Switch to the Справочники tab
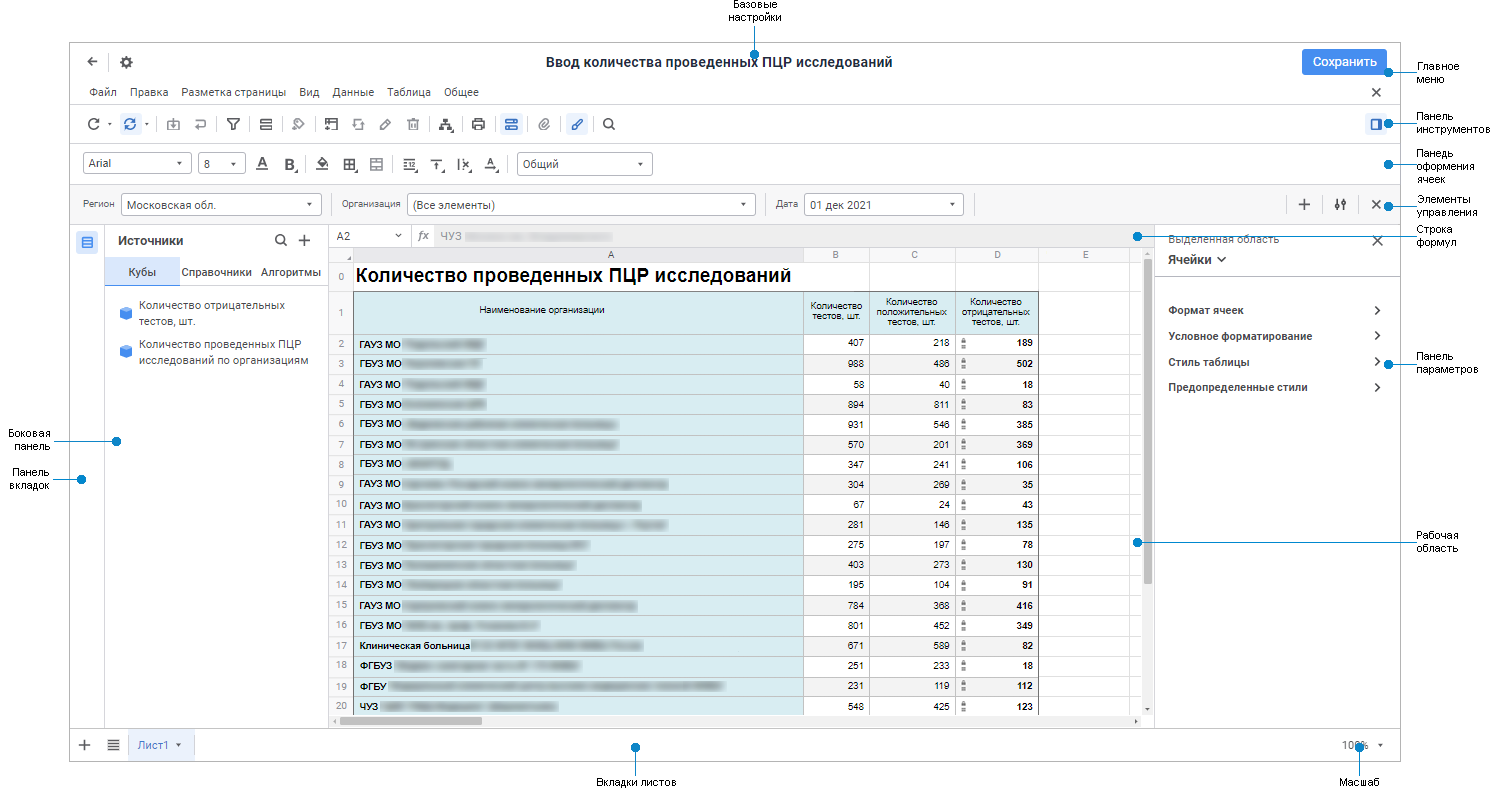 (x=216, y=272)
